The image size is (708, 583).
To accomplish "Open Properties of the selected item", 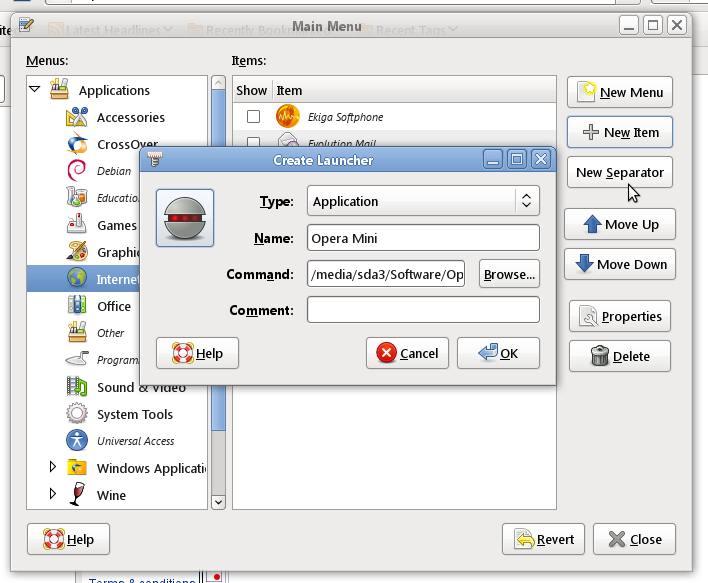I will pyautogui.click(x=620, y=316).
